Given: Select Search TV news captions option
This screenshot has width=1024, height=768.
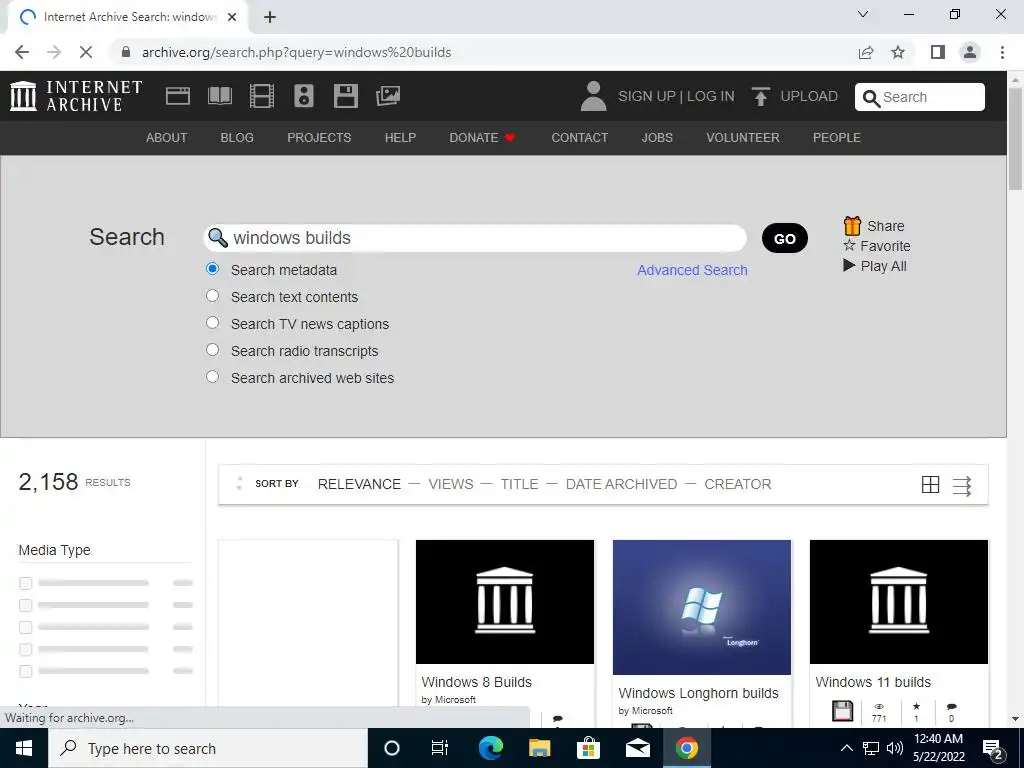Looking at the screenshot, I should pyautogui.click(x=212, y=323).
